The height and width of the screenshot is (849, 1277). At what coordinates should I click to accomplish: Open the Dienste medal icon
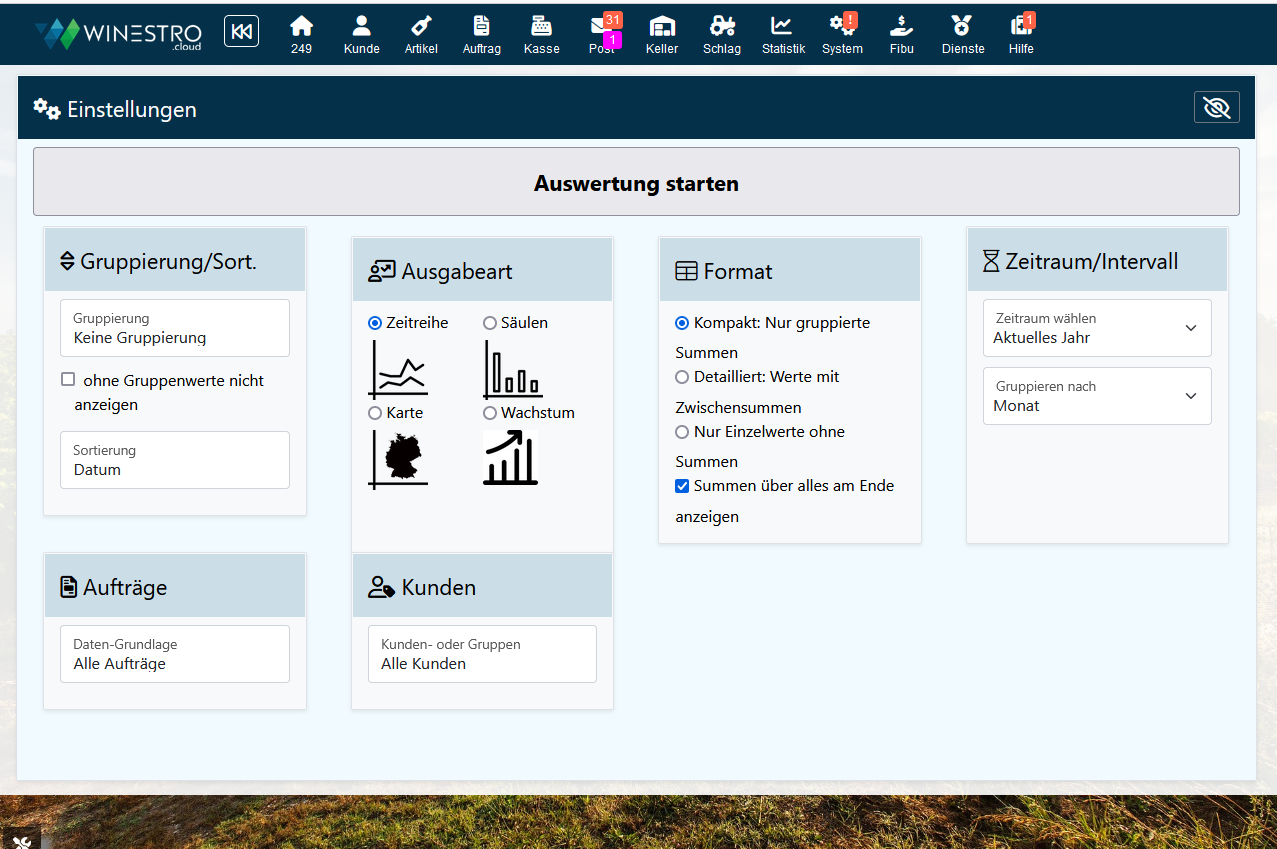tap(962, 27)
